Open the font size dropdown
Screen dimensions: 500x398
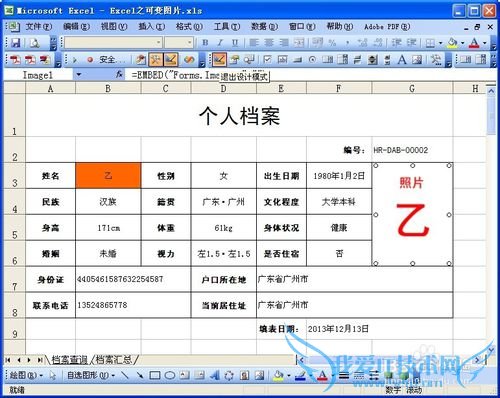[x=189, y=43]
